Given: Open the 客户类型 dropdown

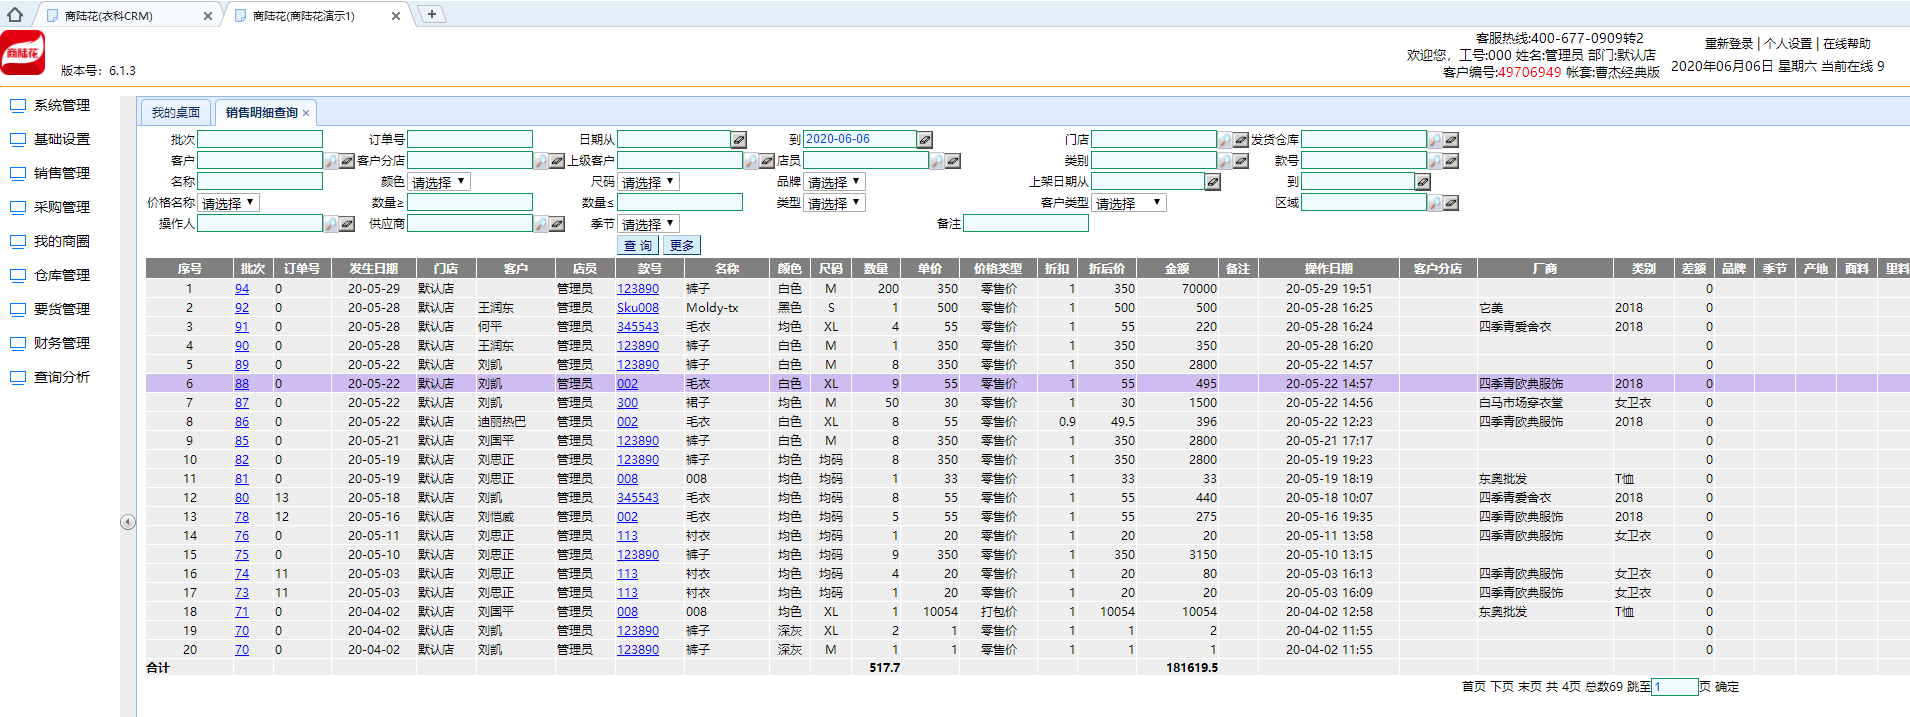Looking at the screenshot, I should pos(1129,203).
